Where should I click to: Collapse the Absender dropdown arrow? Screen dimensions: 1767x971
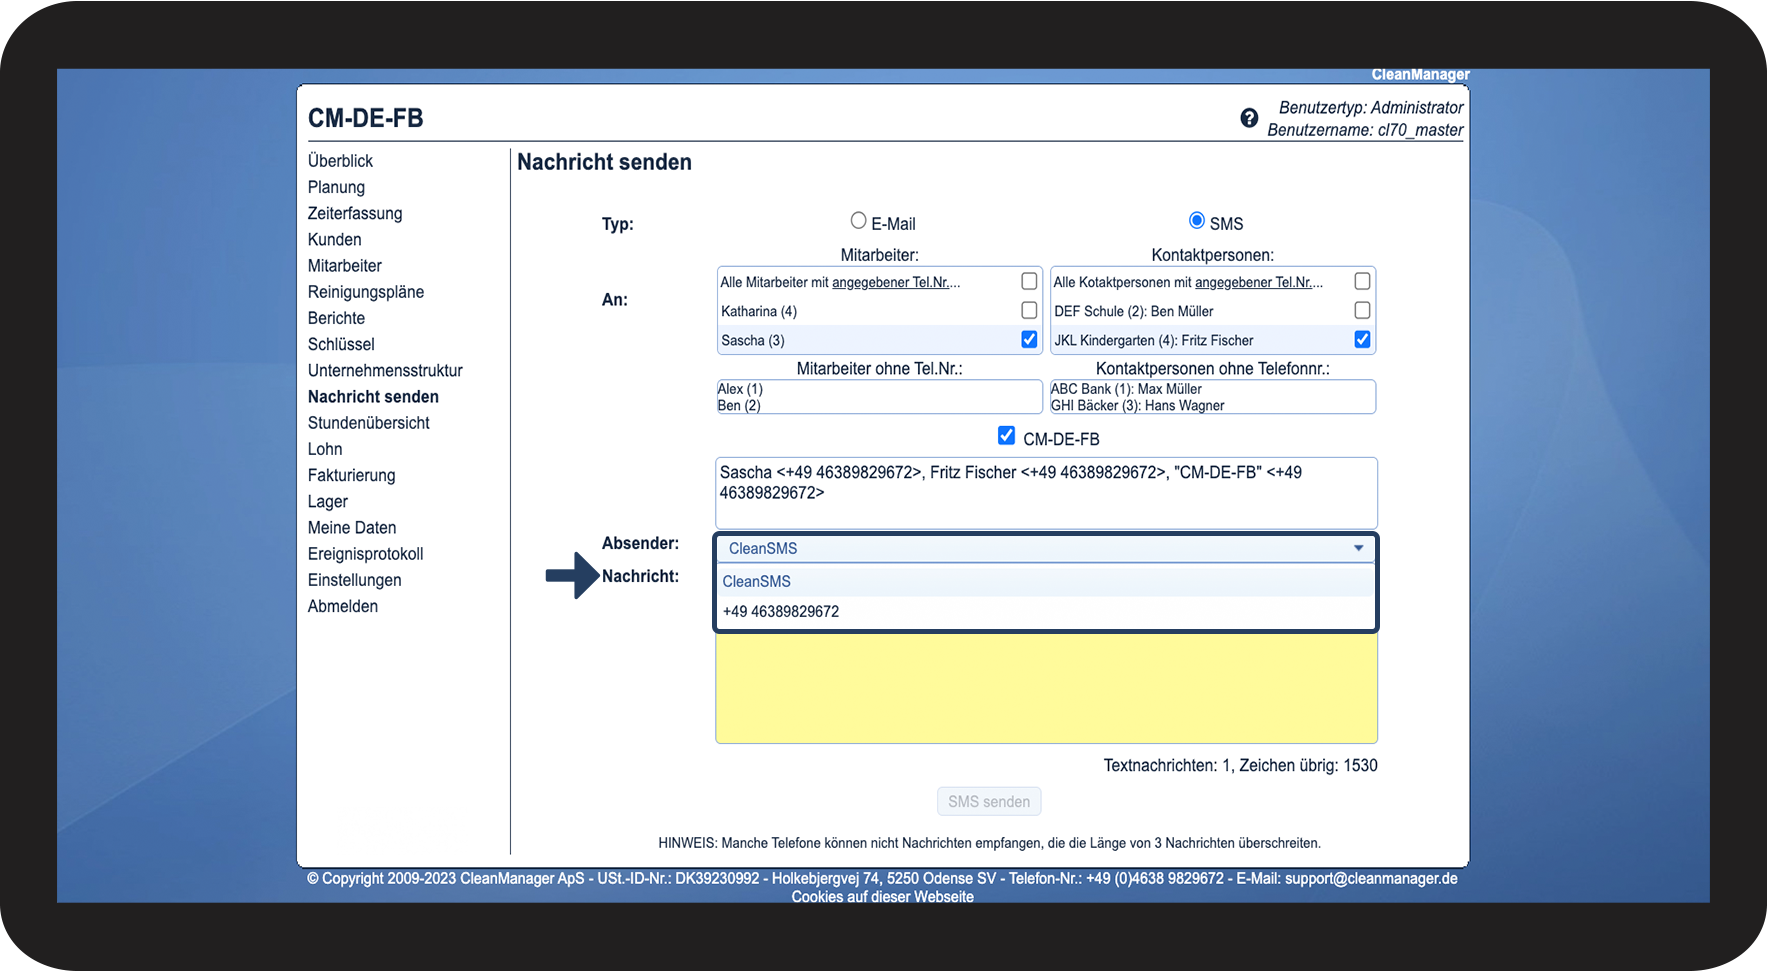point(1358,548)
